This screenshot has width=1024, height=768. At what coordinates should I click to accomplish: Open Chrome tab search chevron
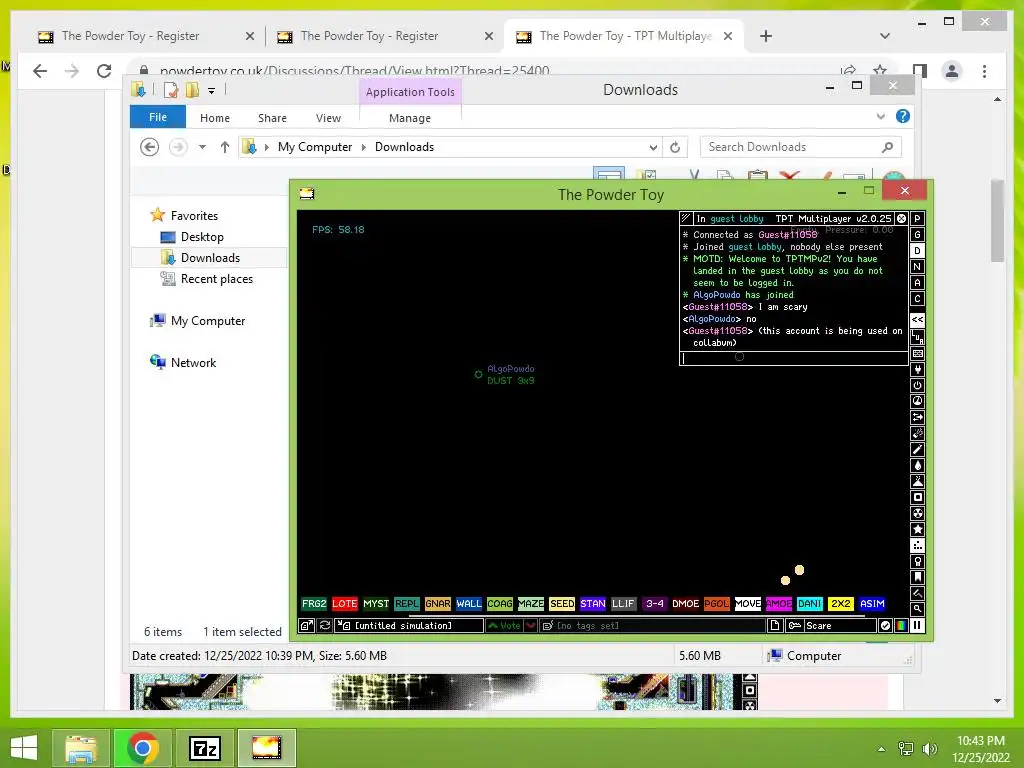885,36
